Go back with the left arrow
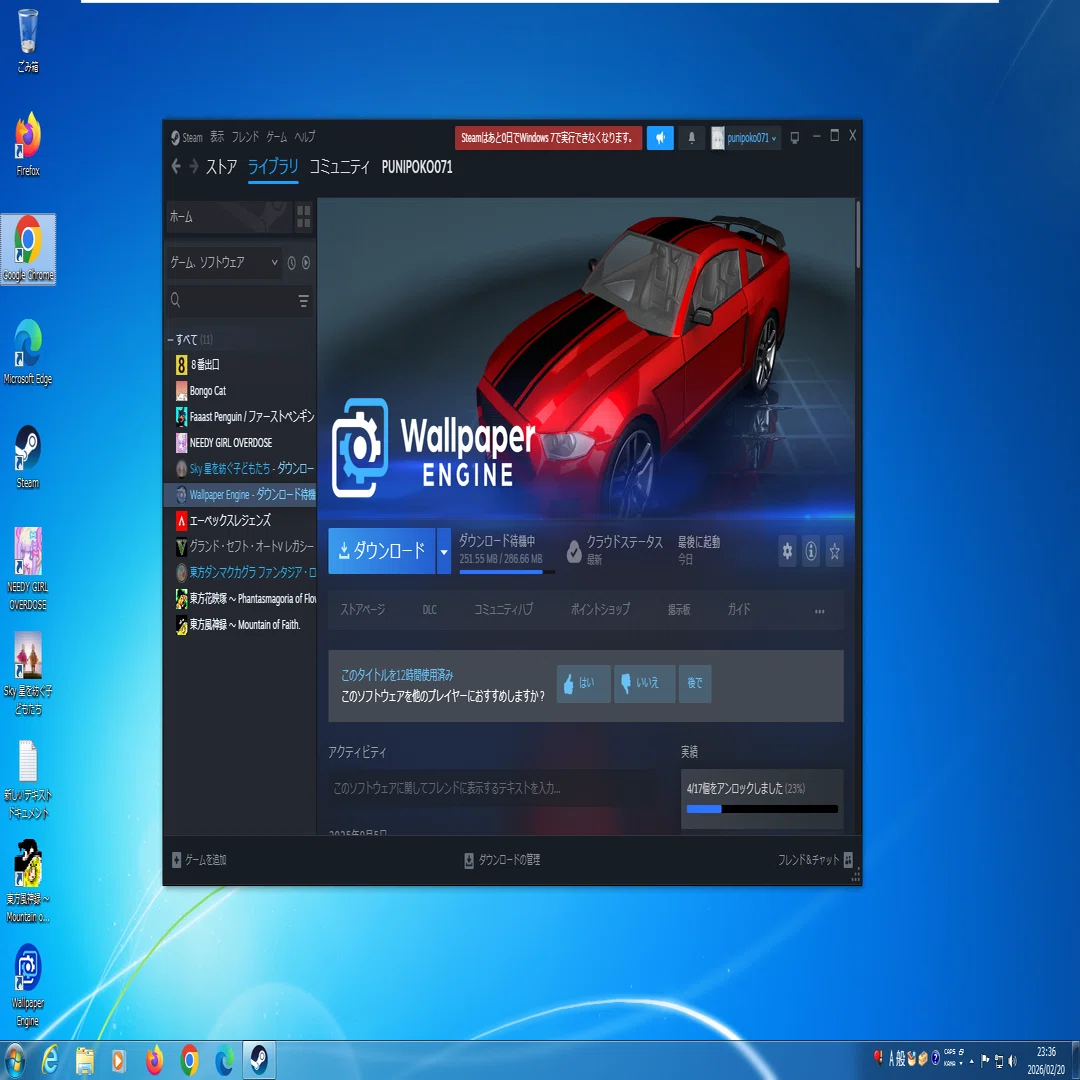Image resolution: width=1080 pixels, height=1080 pixels. click(x=176, y=166)
